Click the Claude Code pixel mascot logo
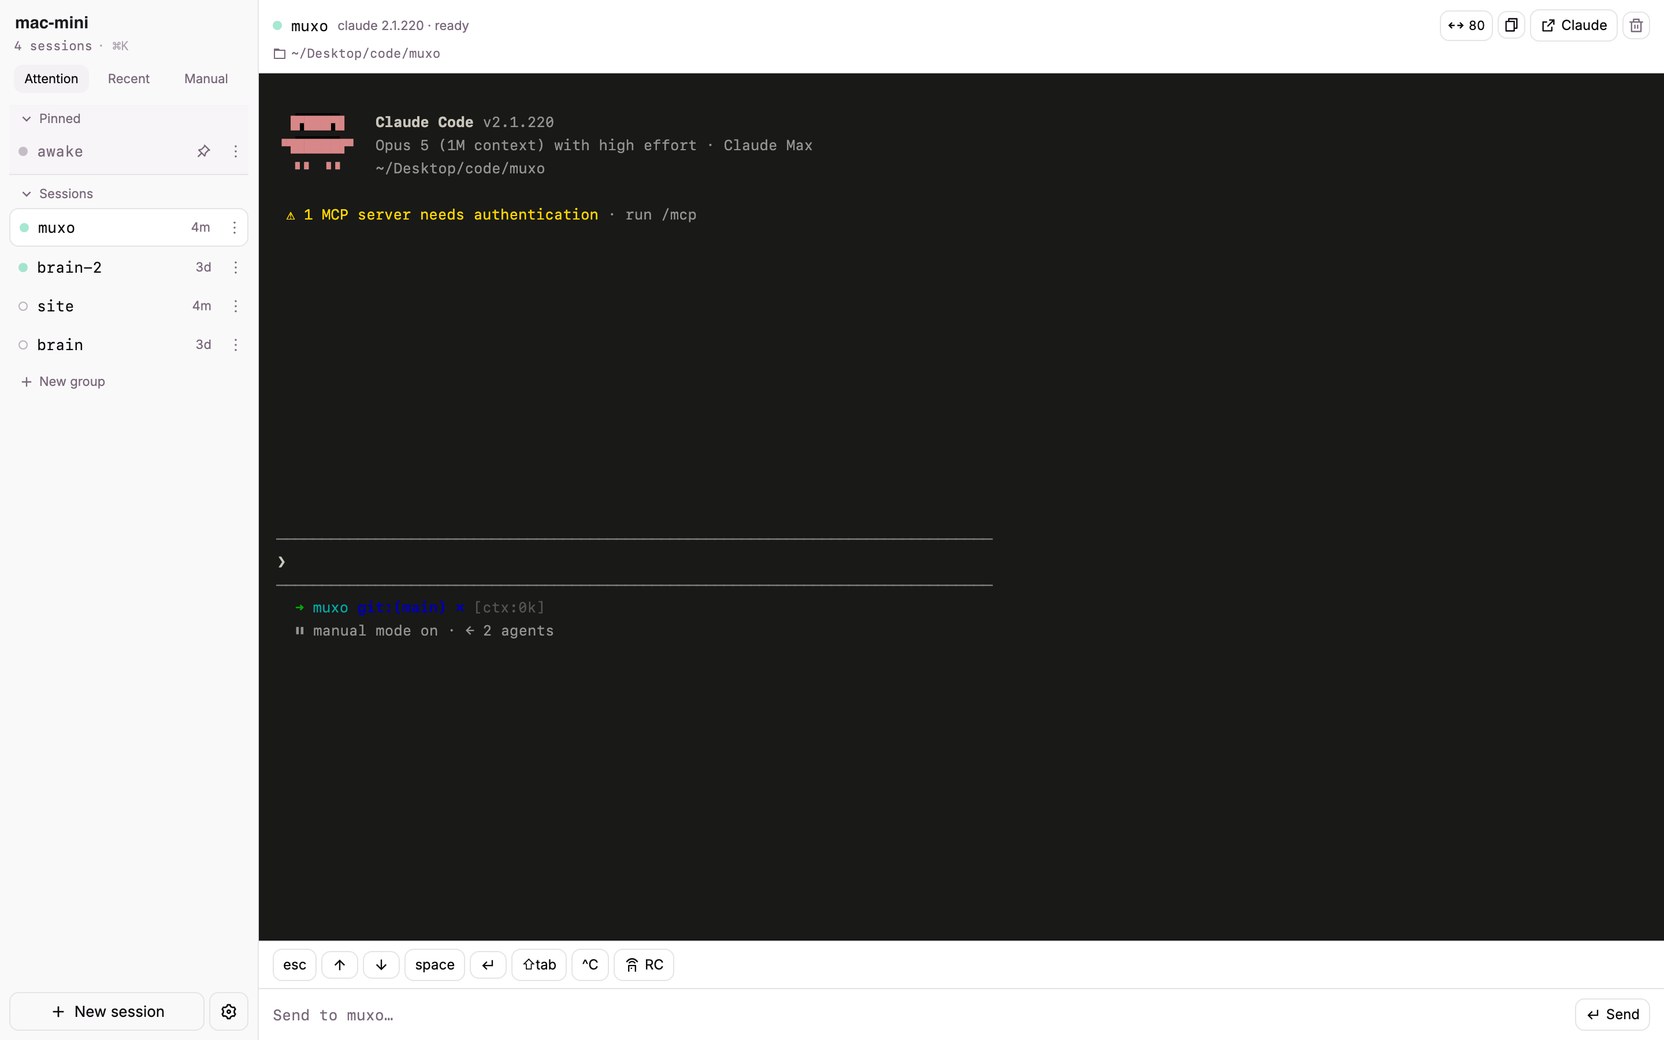This screenshot has height=1040, width=1664. click(x=317, y=143)
